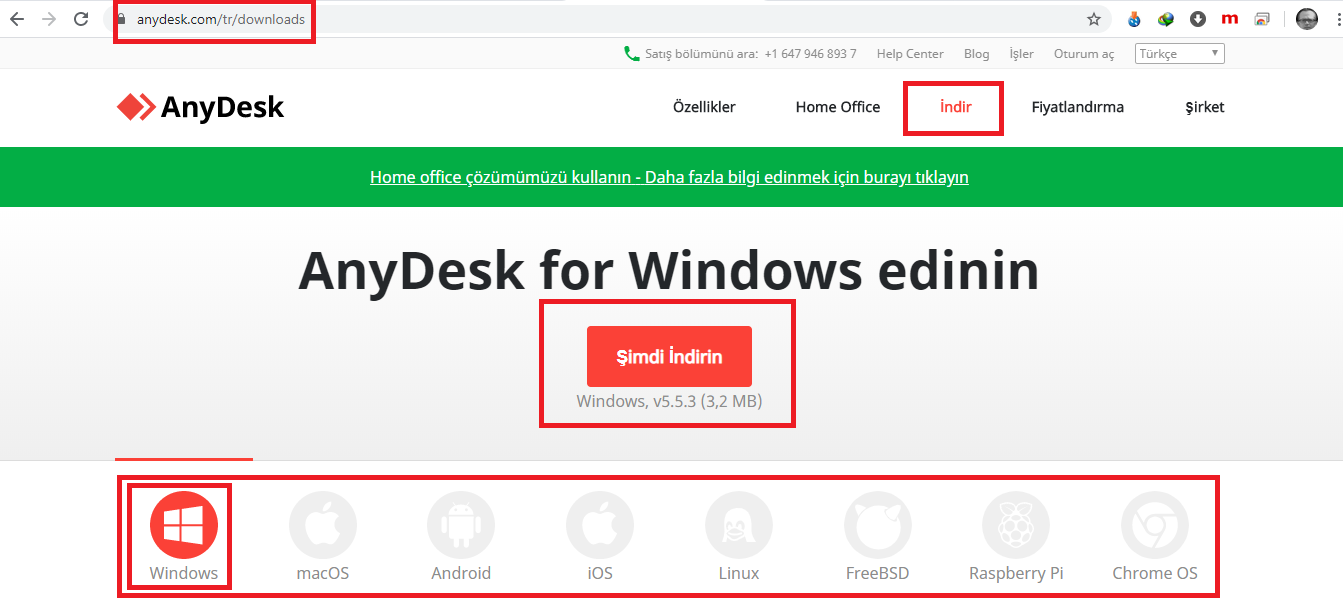1343x599 pixels.
Task: Click the Windows, v5.5.3 (3,2 MB) text
Action: [x=669, y=402]
